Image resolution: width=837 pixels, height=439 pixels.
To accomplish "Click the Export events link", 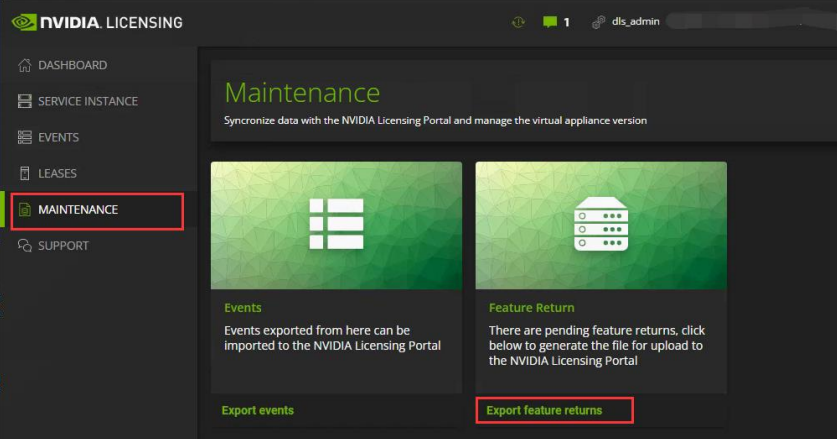I will point(258,410).
